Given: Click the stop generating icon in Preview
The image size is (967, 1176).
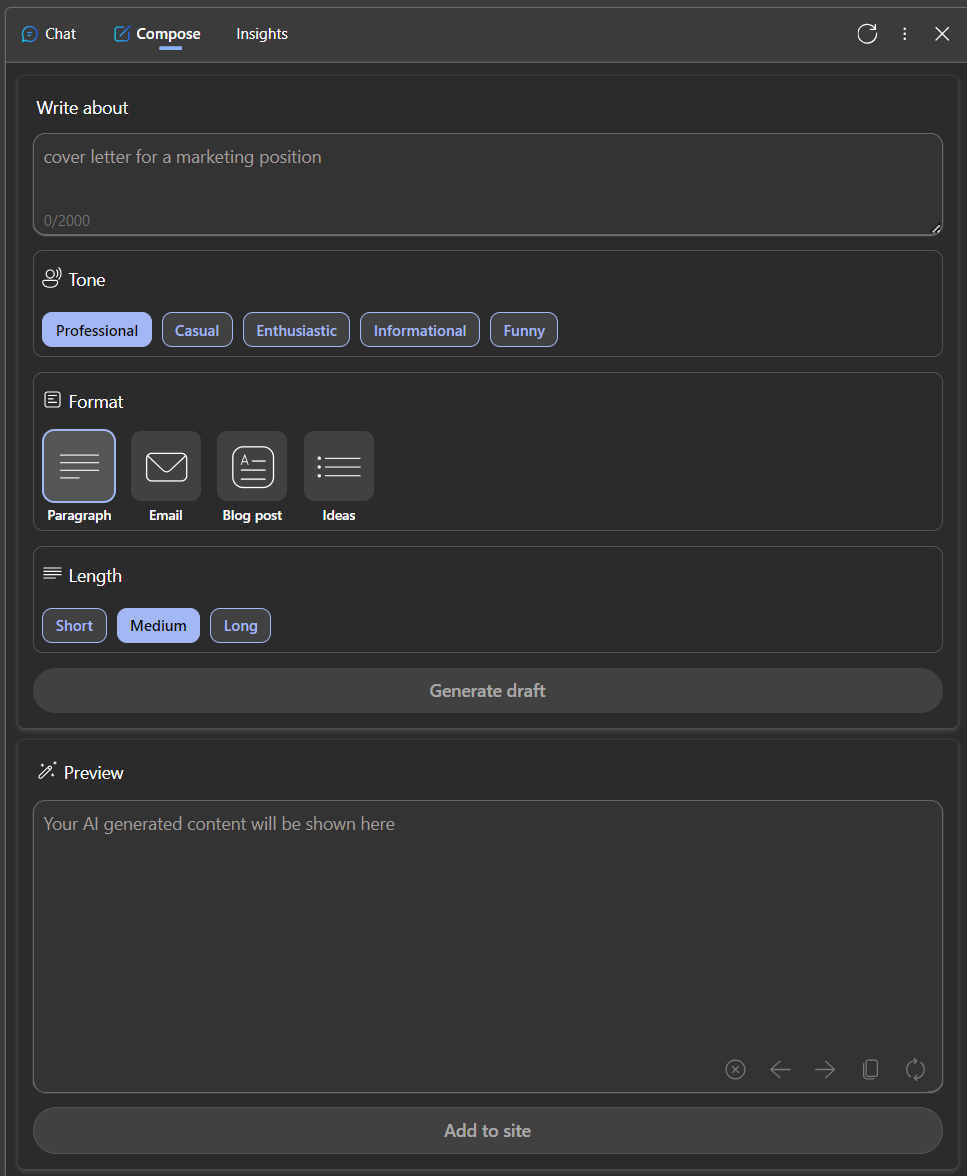Looking at the screenshot, I should [736, 1070].
